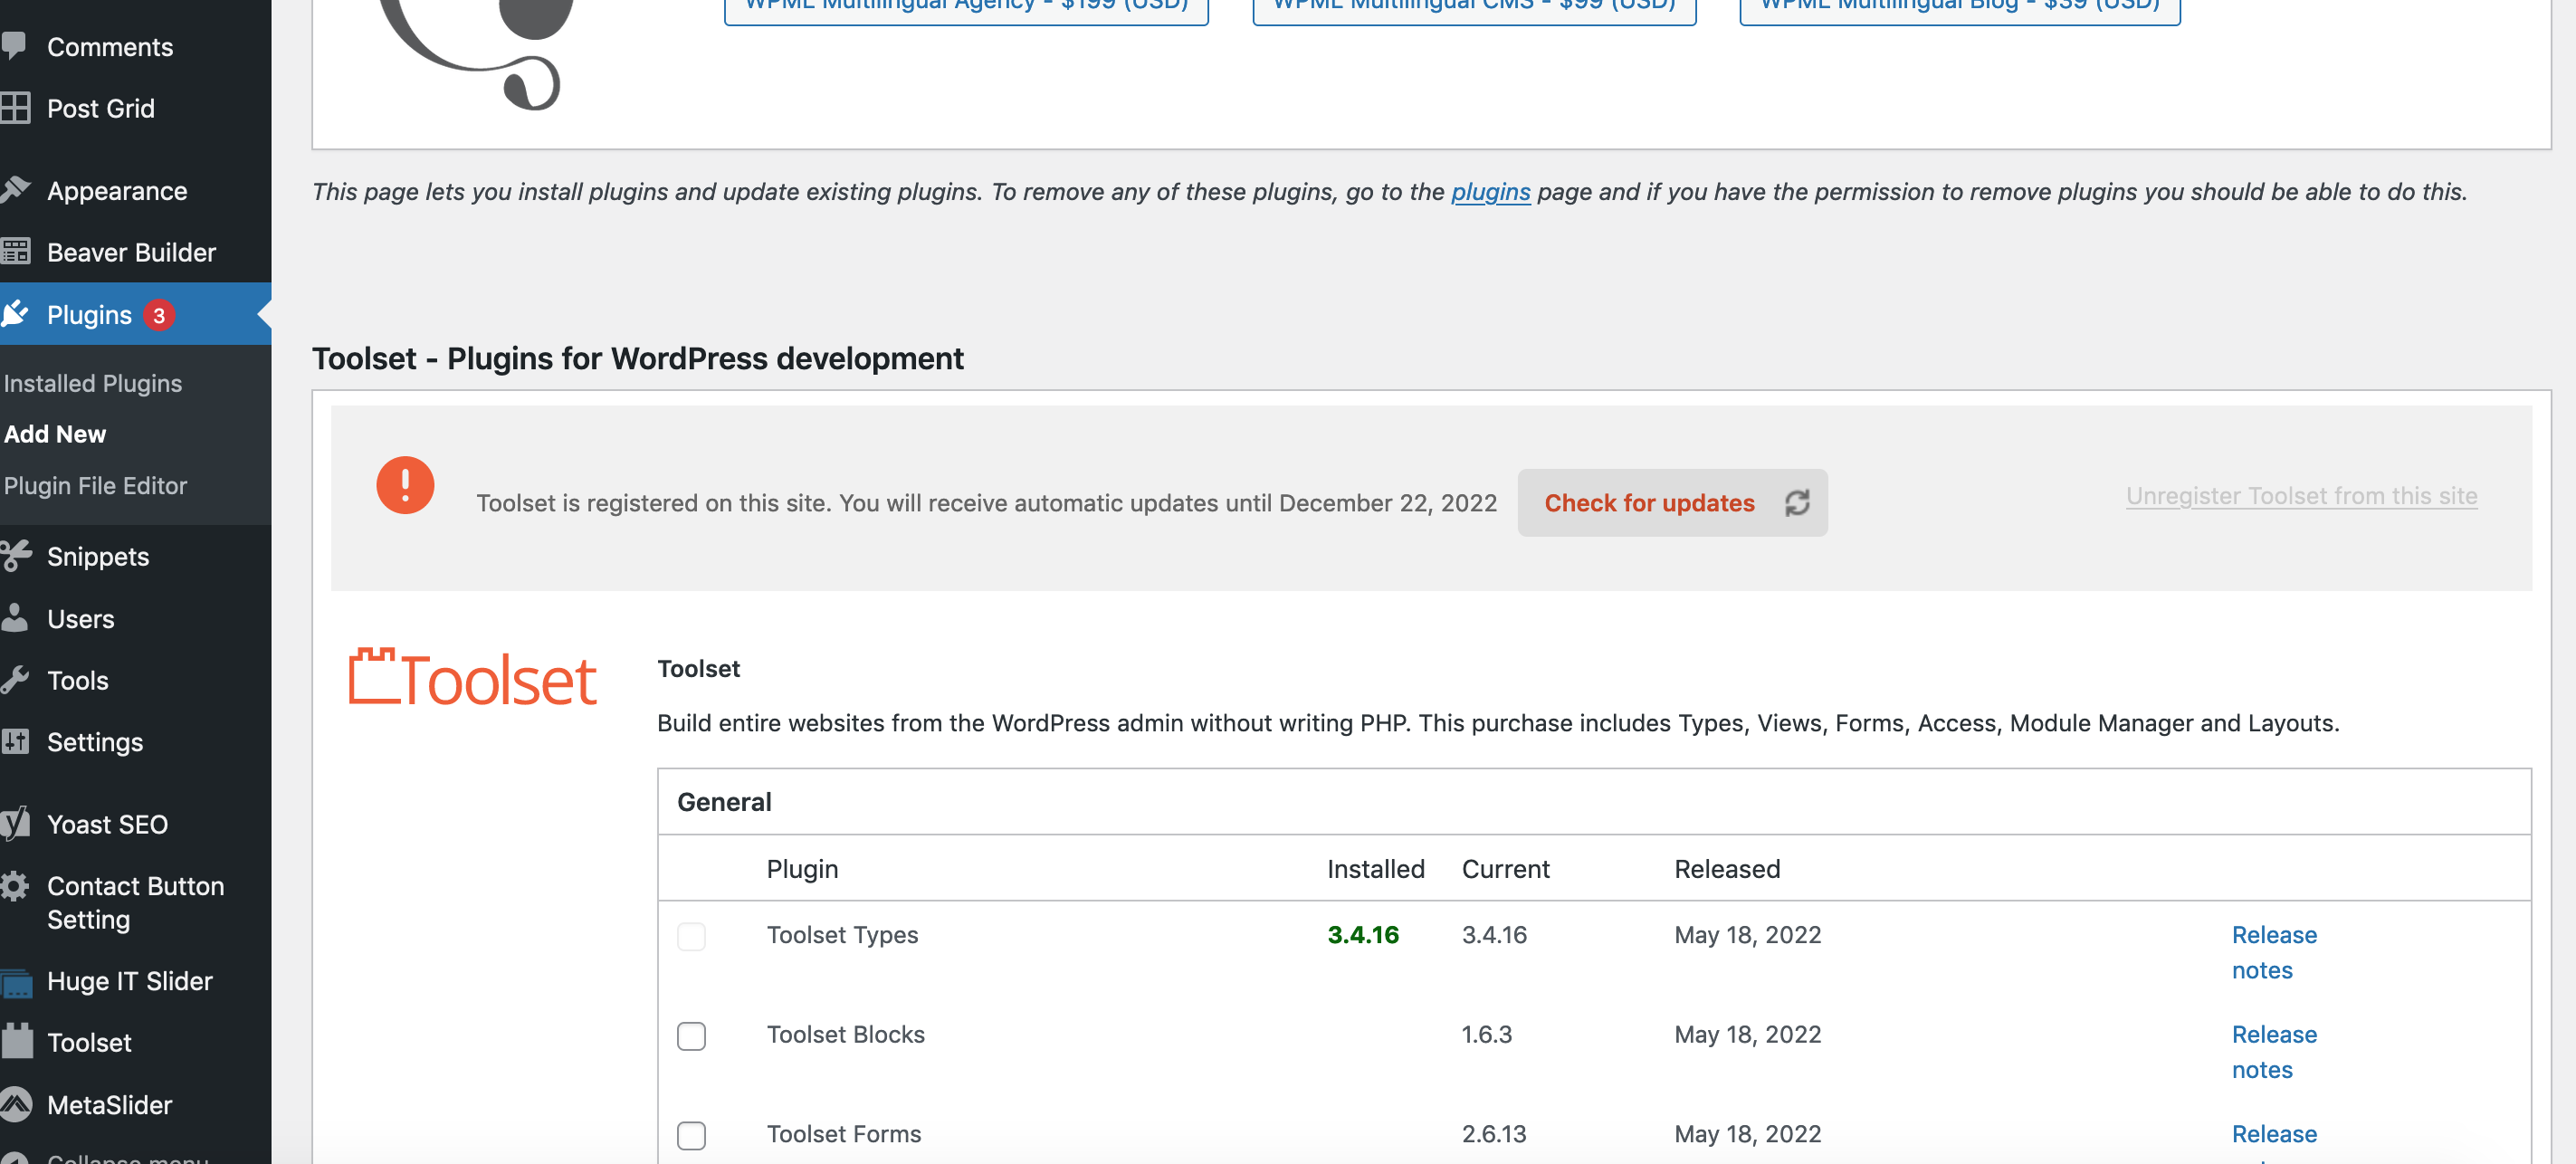Click the refresh icon beside Check for updates
2576x1164 pixels.
(1797, 503)
